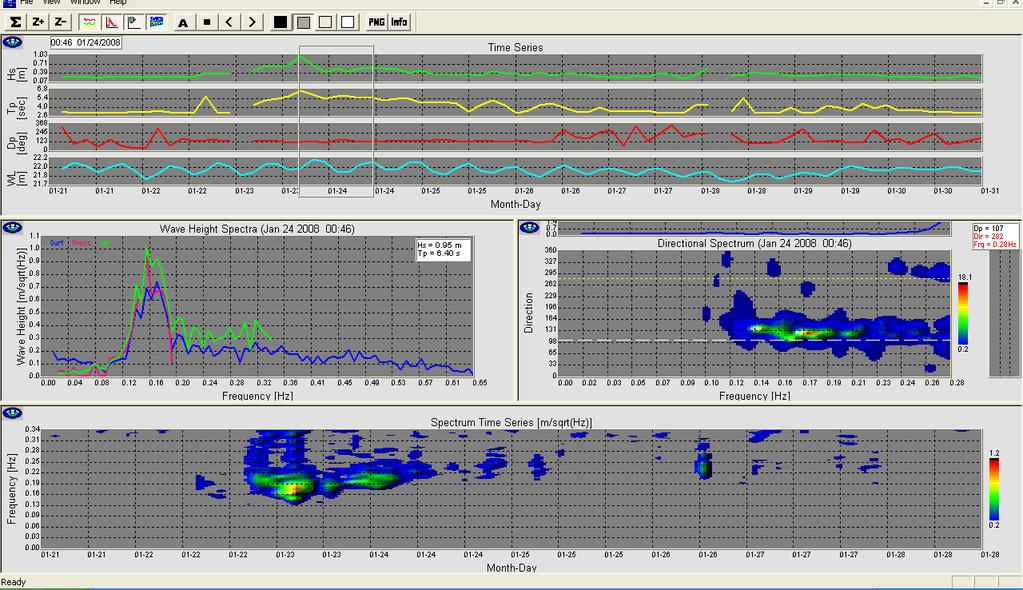Toggle the spectrum time series color-map icon
The image size is (1023, 590).
coord(156,22)
